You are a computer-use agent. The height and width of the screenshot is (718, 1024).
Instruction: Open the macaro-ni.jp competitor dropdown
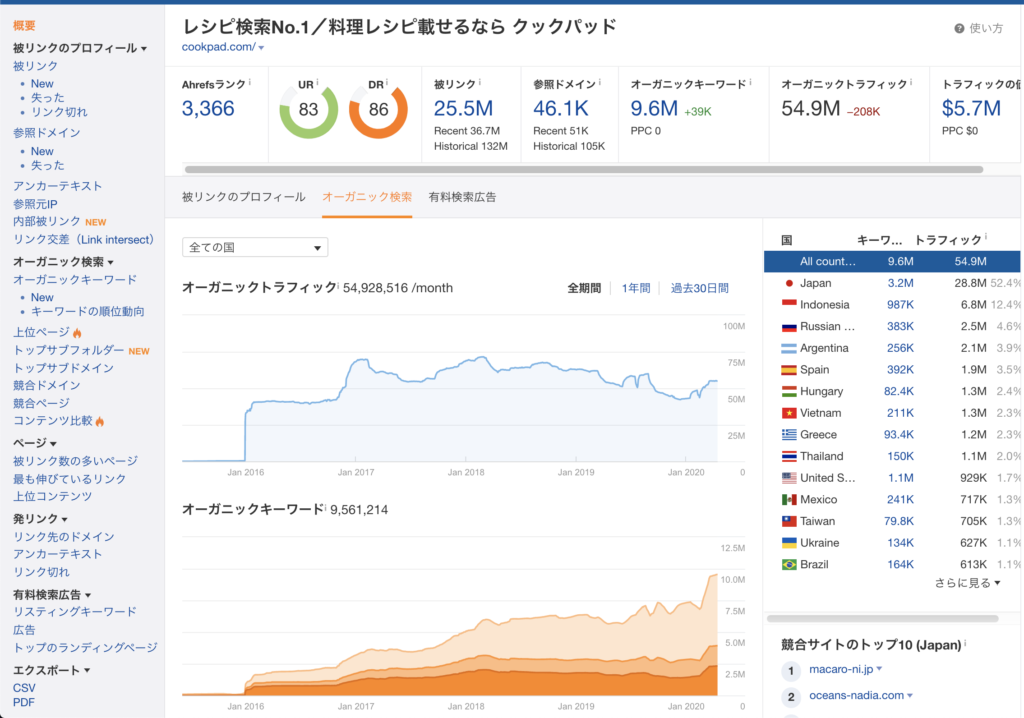[879, 669]
